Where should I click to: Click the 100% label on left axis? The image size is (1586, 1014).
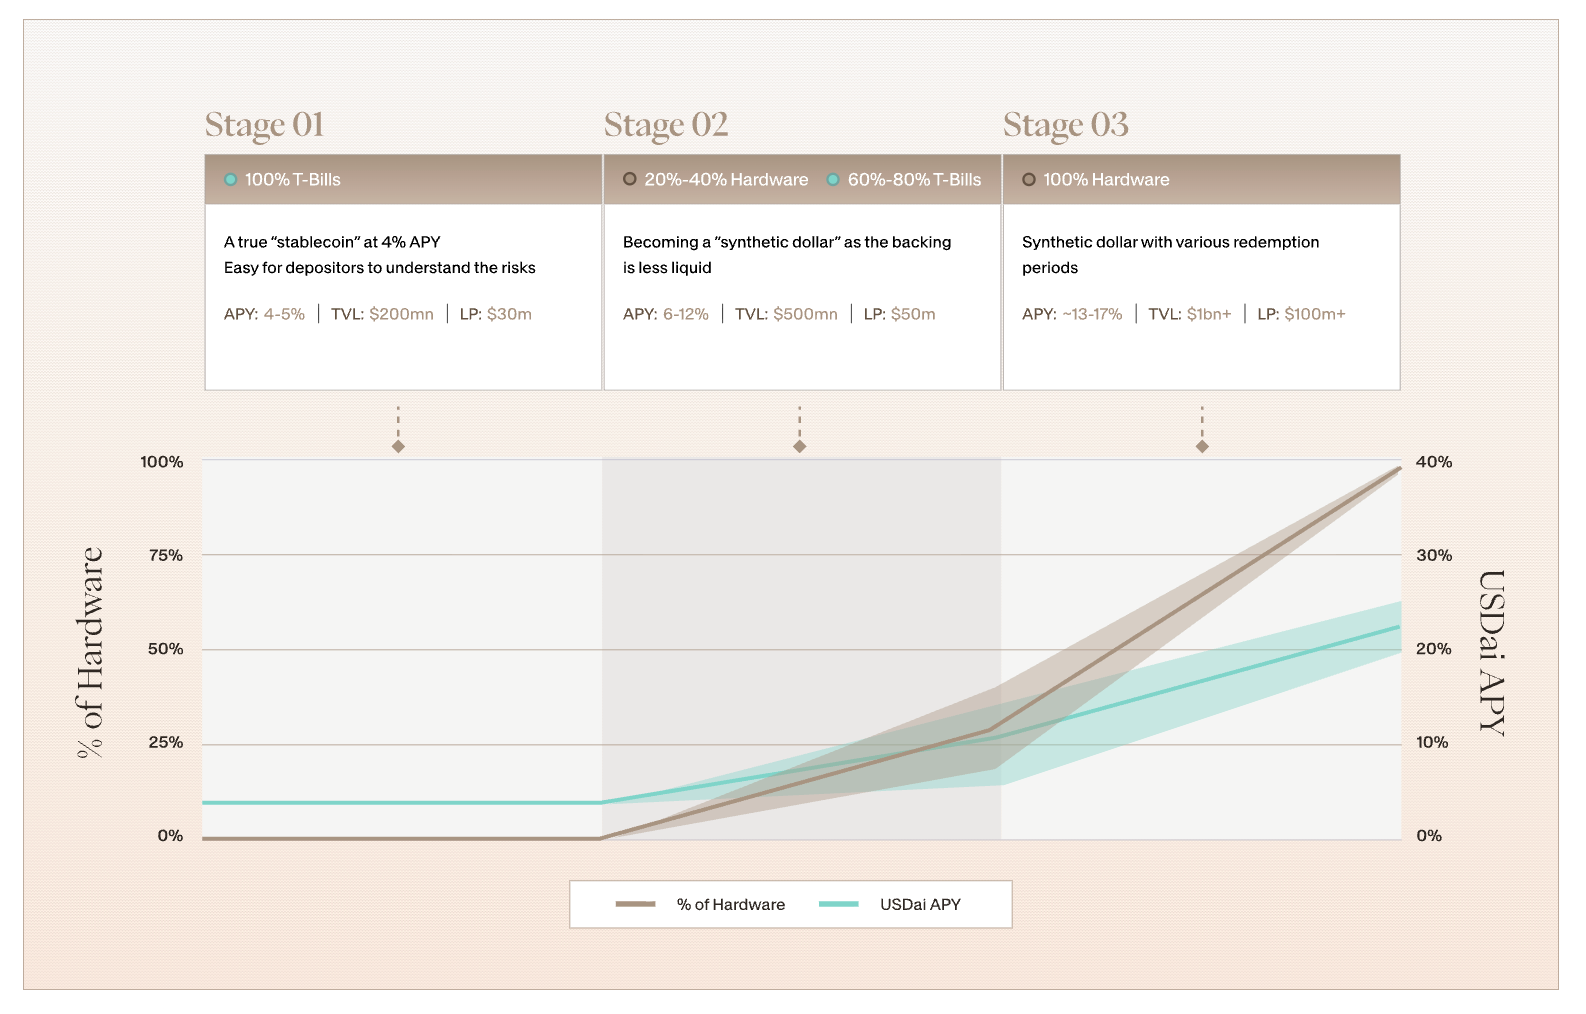[x=162, y=462]
